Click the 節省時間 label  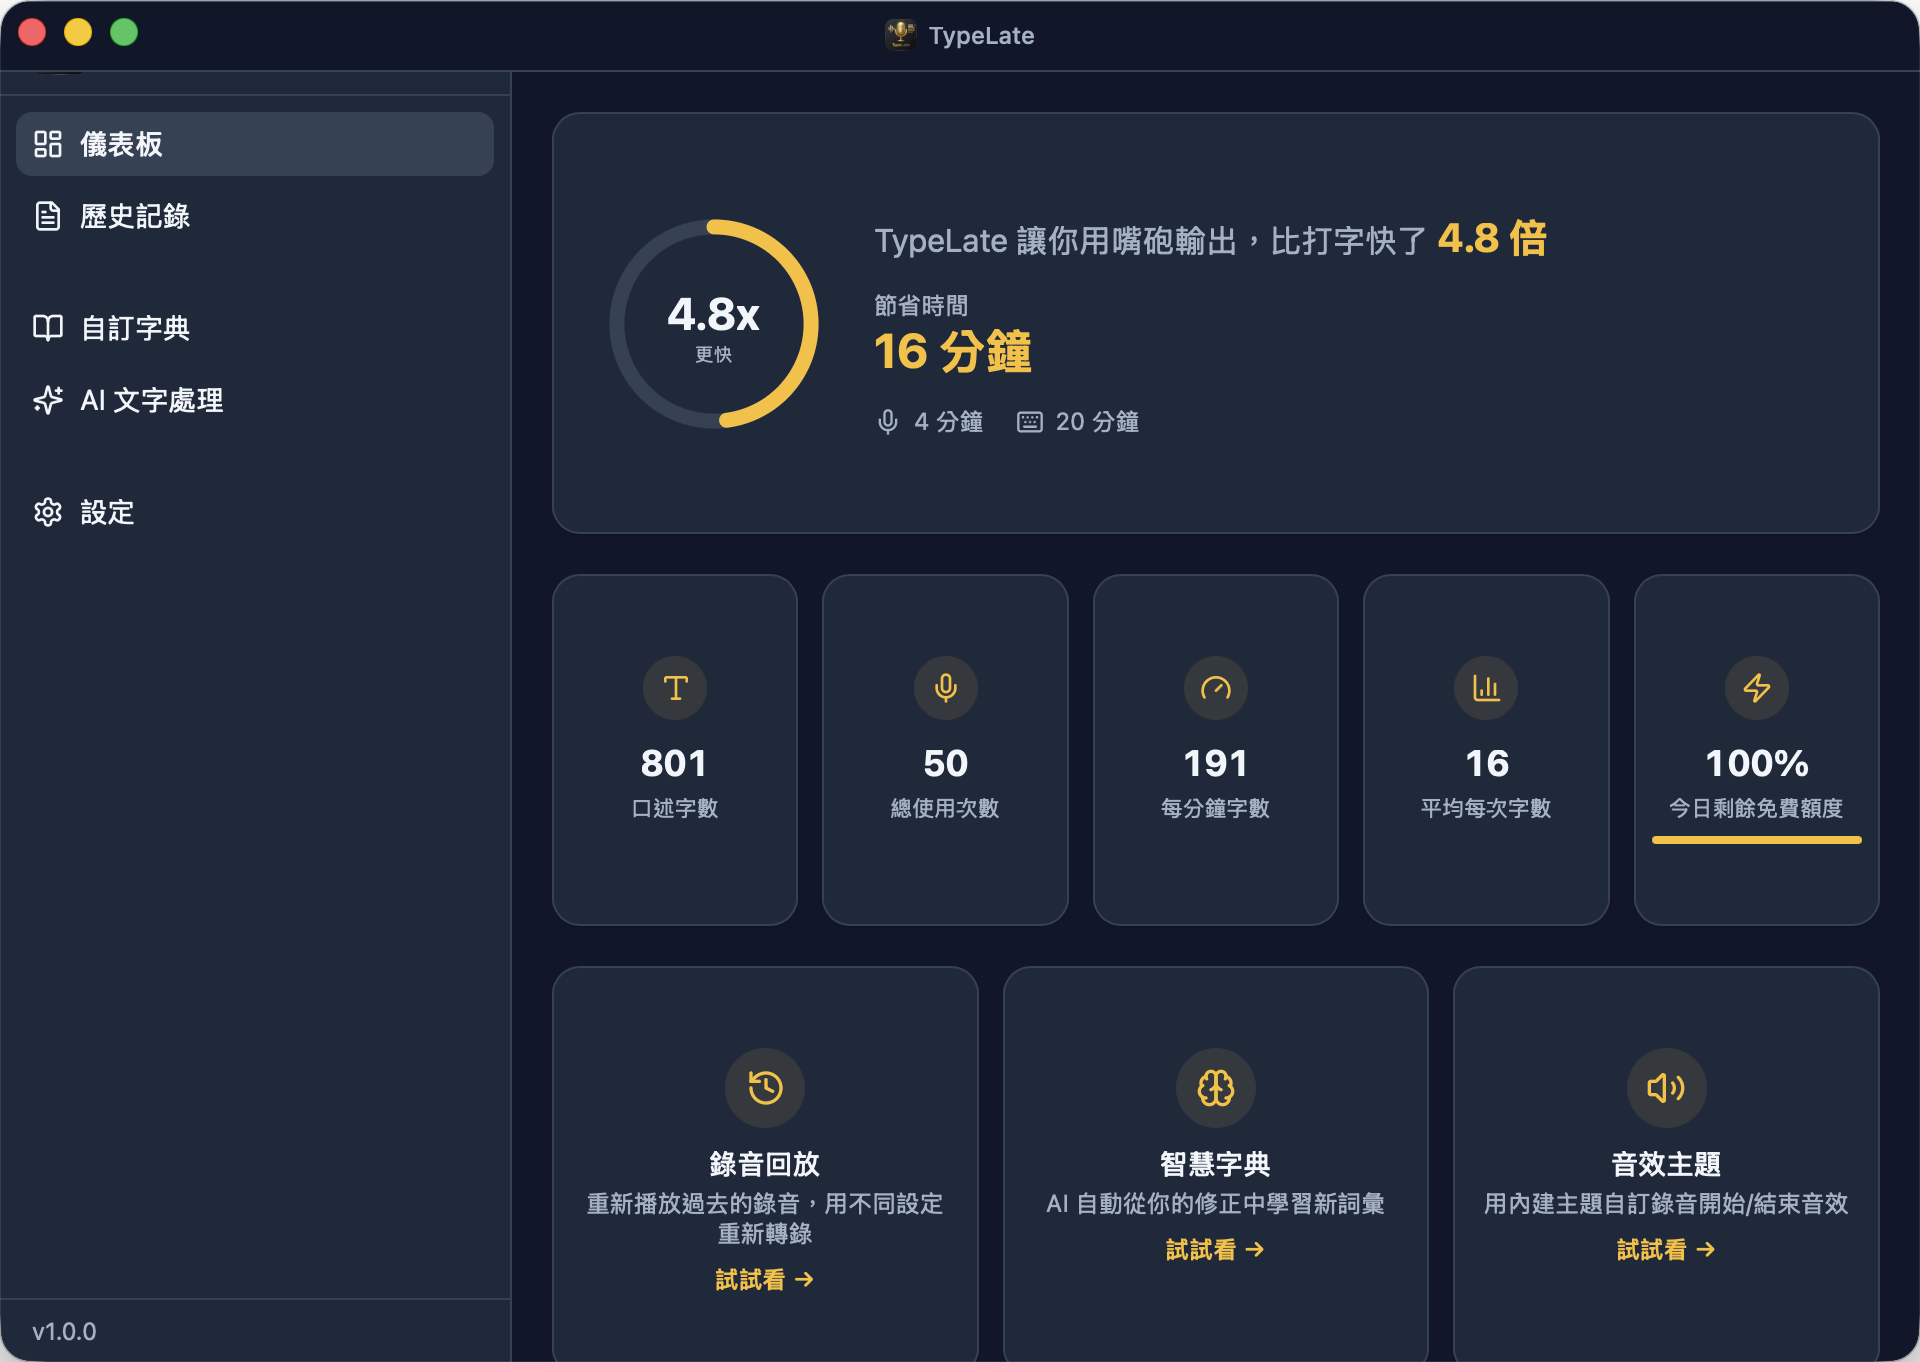point(921,306)
